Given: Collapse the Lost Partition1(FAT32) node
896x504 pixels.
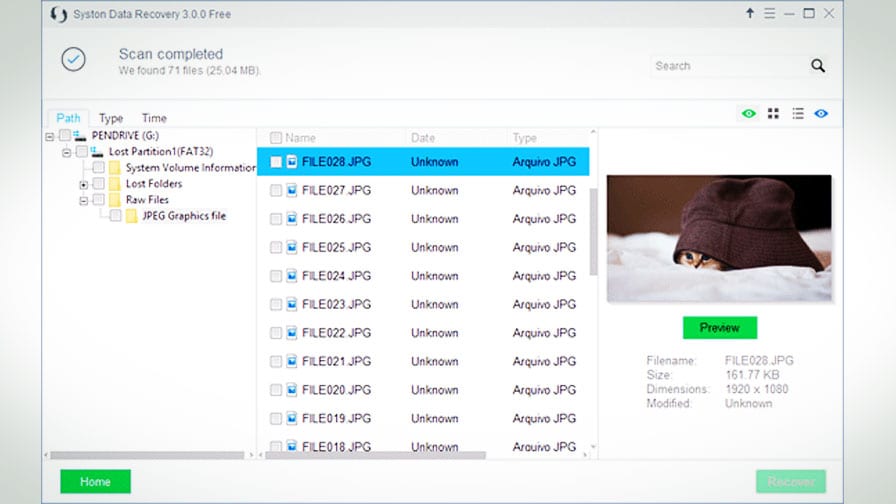Looking at the screenshot, I should 66,152.
